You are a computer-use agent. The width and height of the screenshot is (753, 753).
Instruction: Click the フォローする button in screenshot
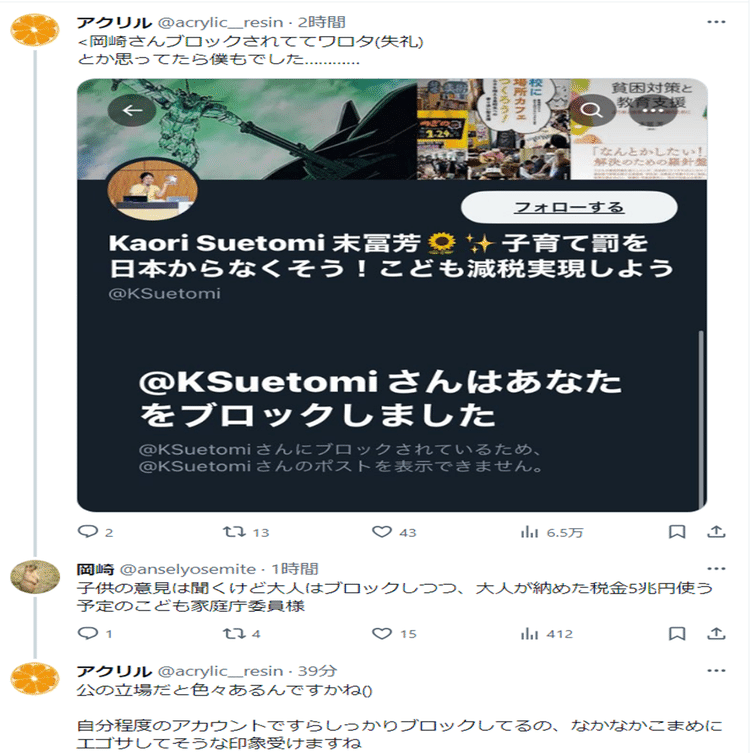click(x=569, y=207)
